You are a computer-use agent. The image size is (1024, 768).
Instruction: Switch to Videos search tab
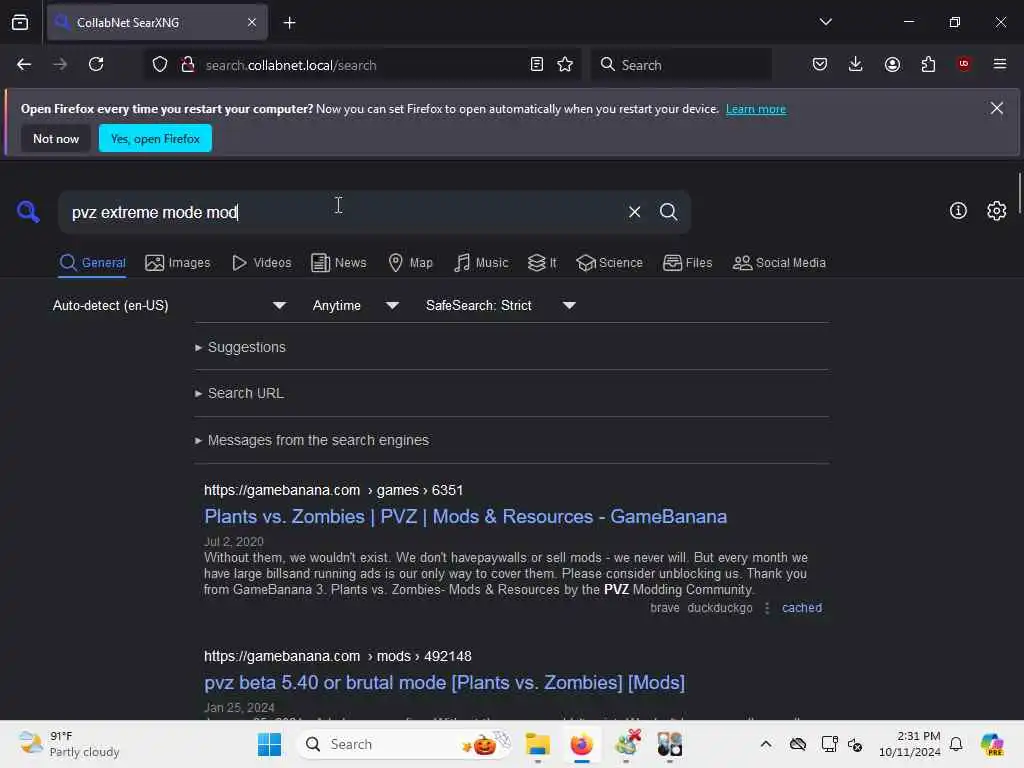(x=262, y=263)
